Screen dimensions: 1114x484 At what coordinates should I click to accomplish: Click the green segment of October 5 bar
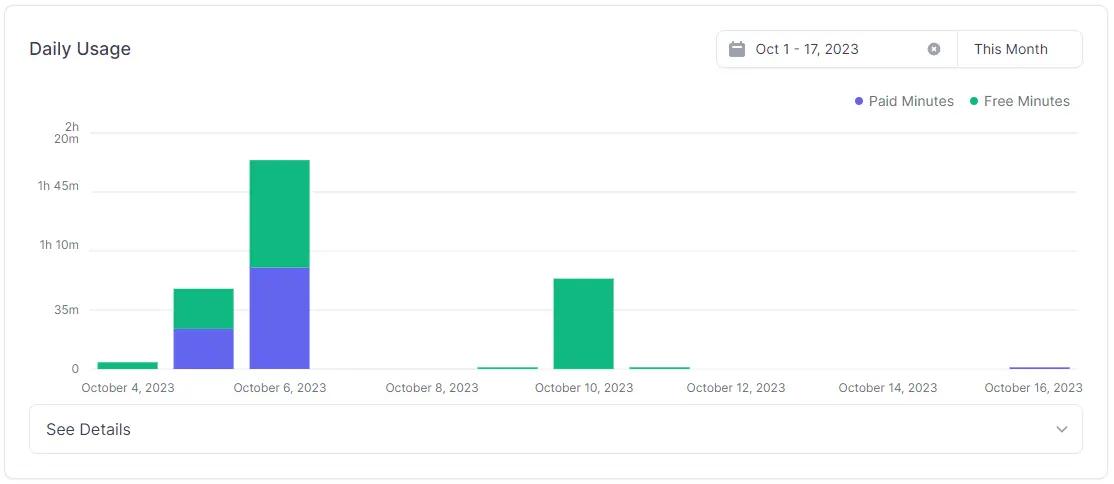tap(203, 308)
